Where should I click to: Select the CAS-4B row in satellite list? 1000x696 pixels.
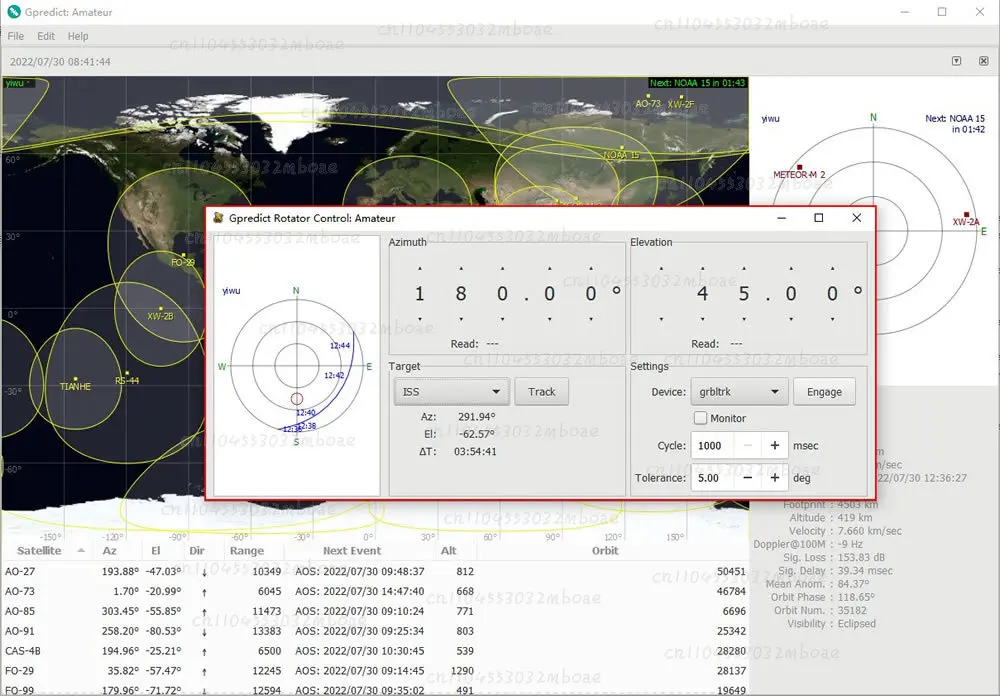tap(375, 651)
